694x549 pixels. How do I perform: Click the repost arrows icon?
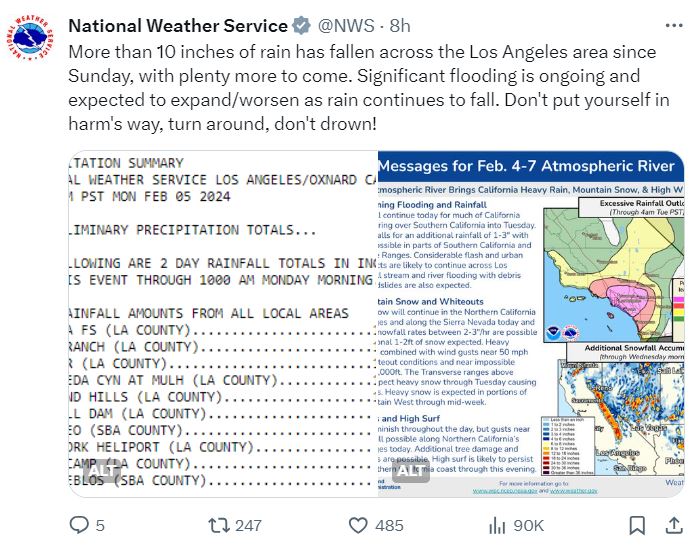219,526
